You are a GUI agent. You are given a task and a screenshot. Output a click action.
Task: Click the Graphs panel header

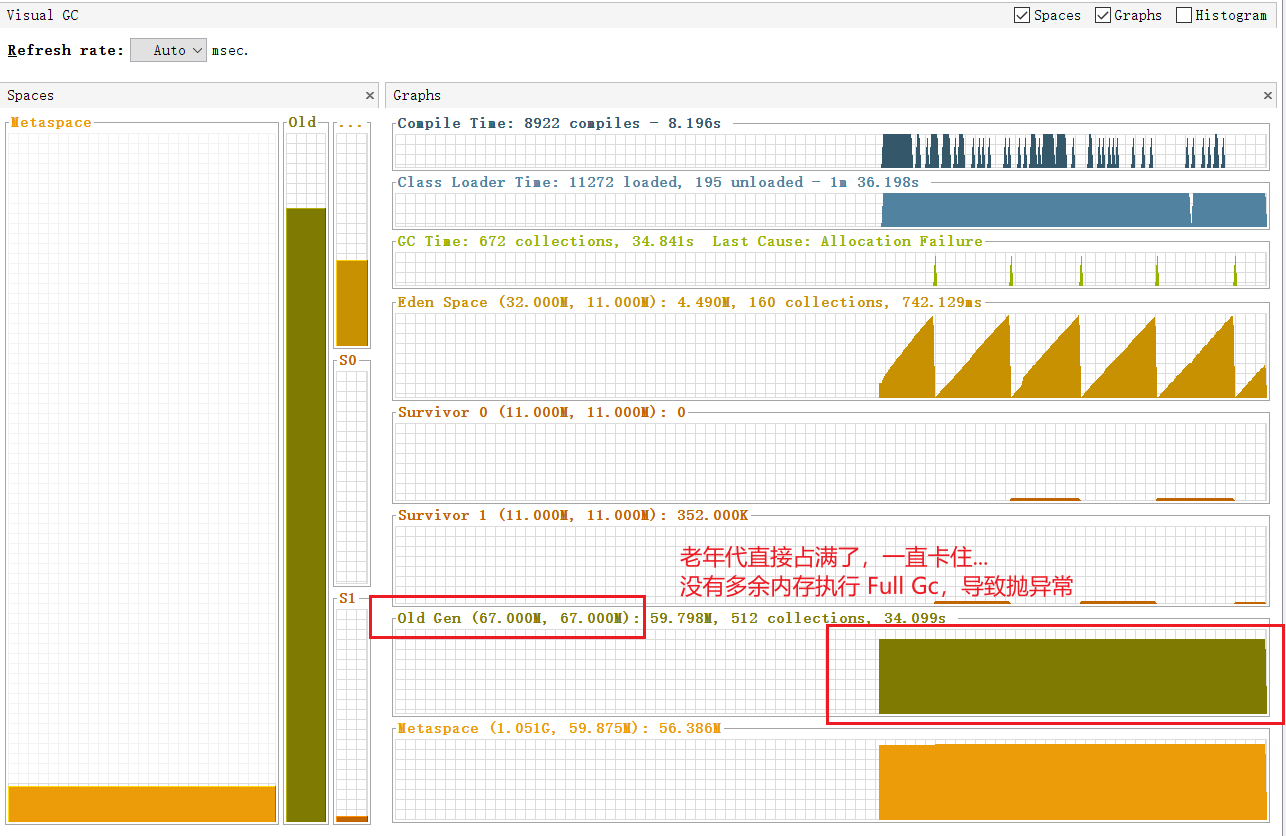pyautogui.click(x=416, y=95)
